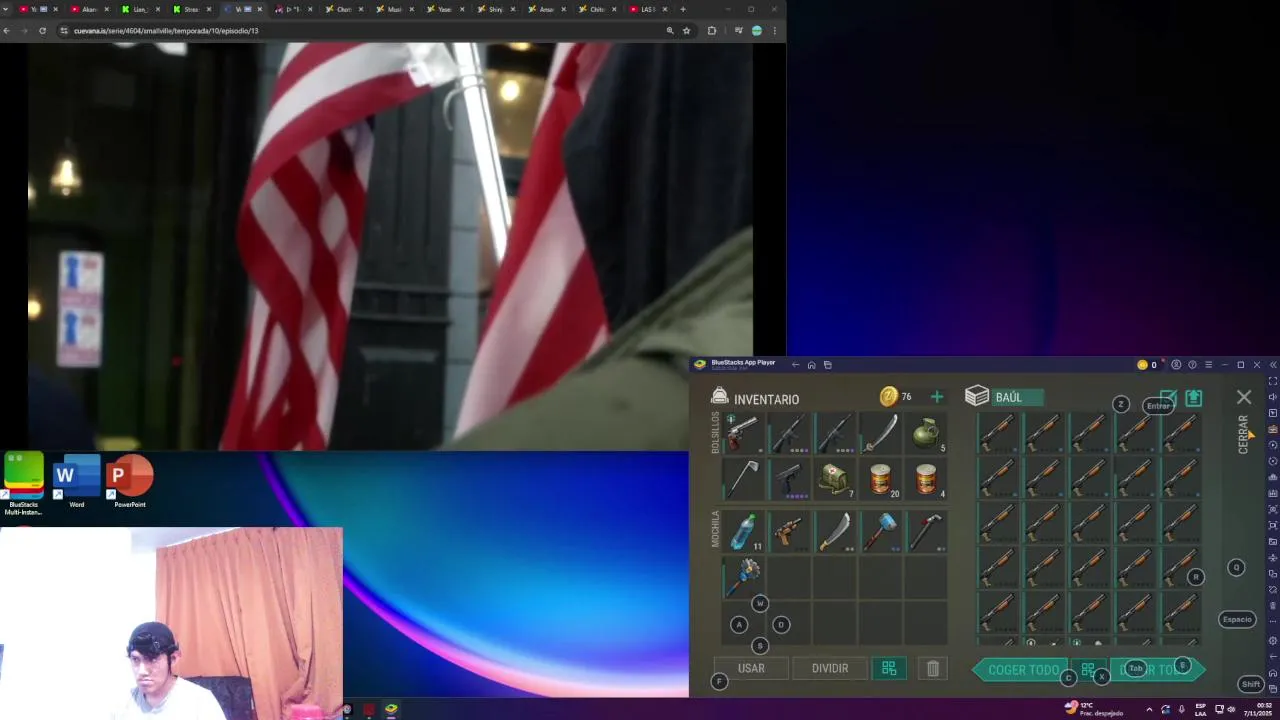Add coins with the green plus
Screen dimensions: 1280x720
click(936, 397)
